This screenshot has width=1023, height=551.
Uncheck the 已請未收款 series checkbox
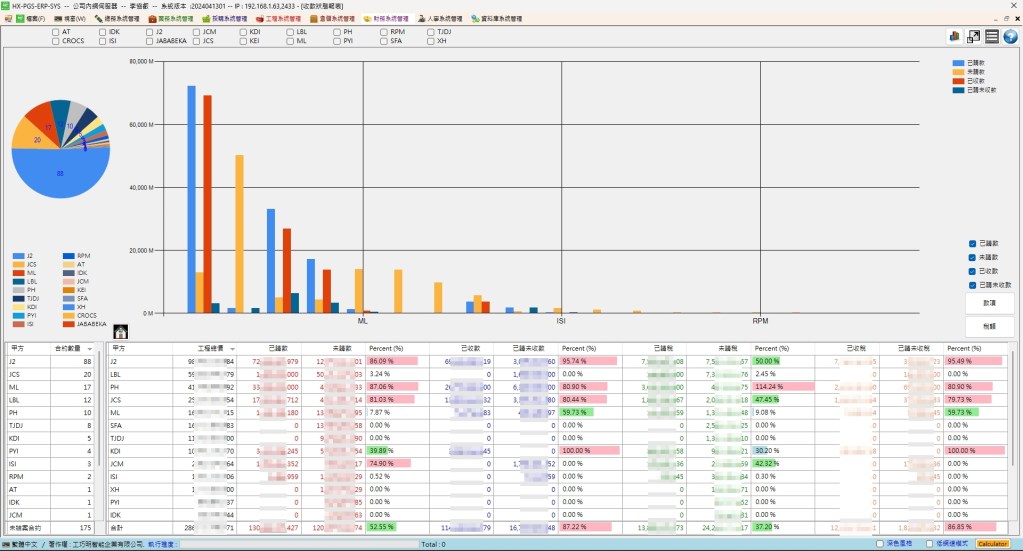point(973,284)
